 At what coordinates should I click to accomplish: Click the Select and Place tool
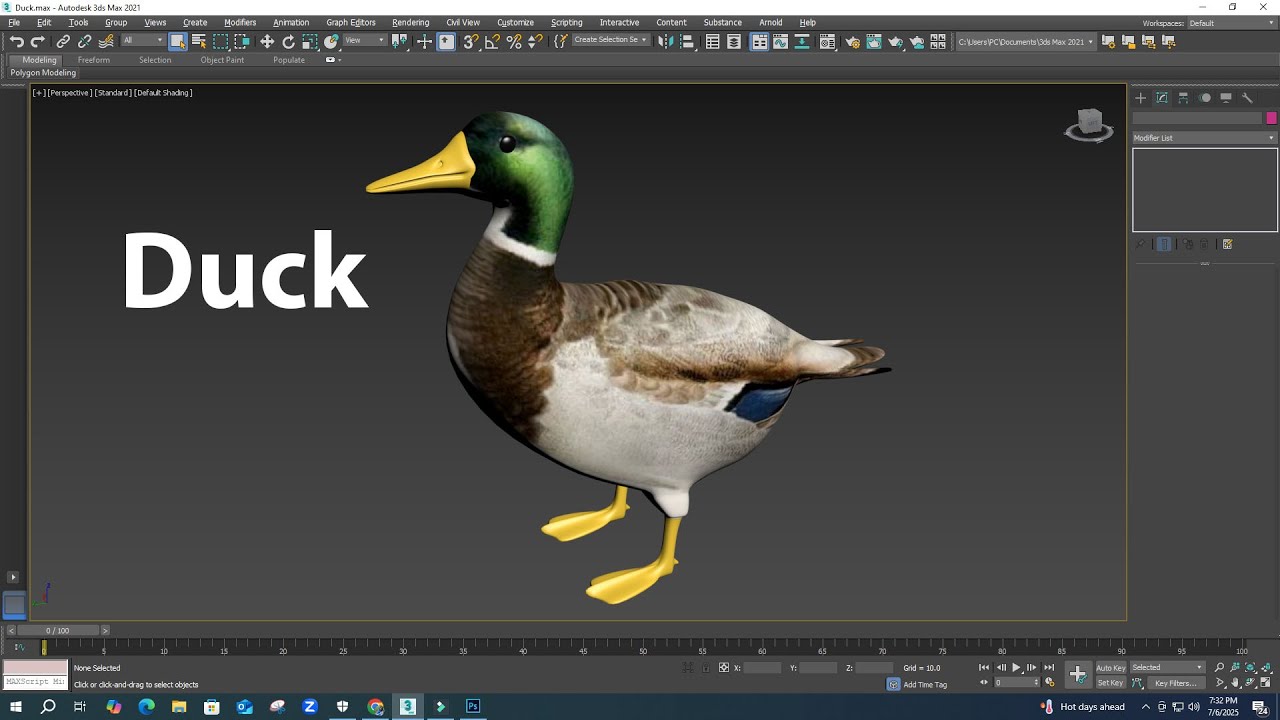point(331,41)
